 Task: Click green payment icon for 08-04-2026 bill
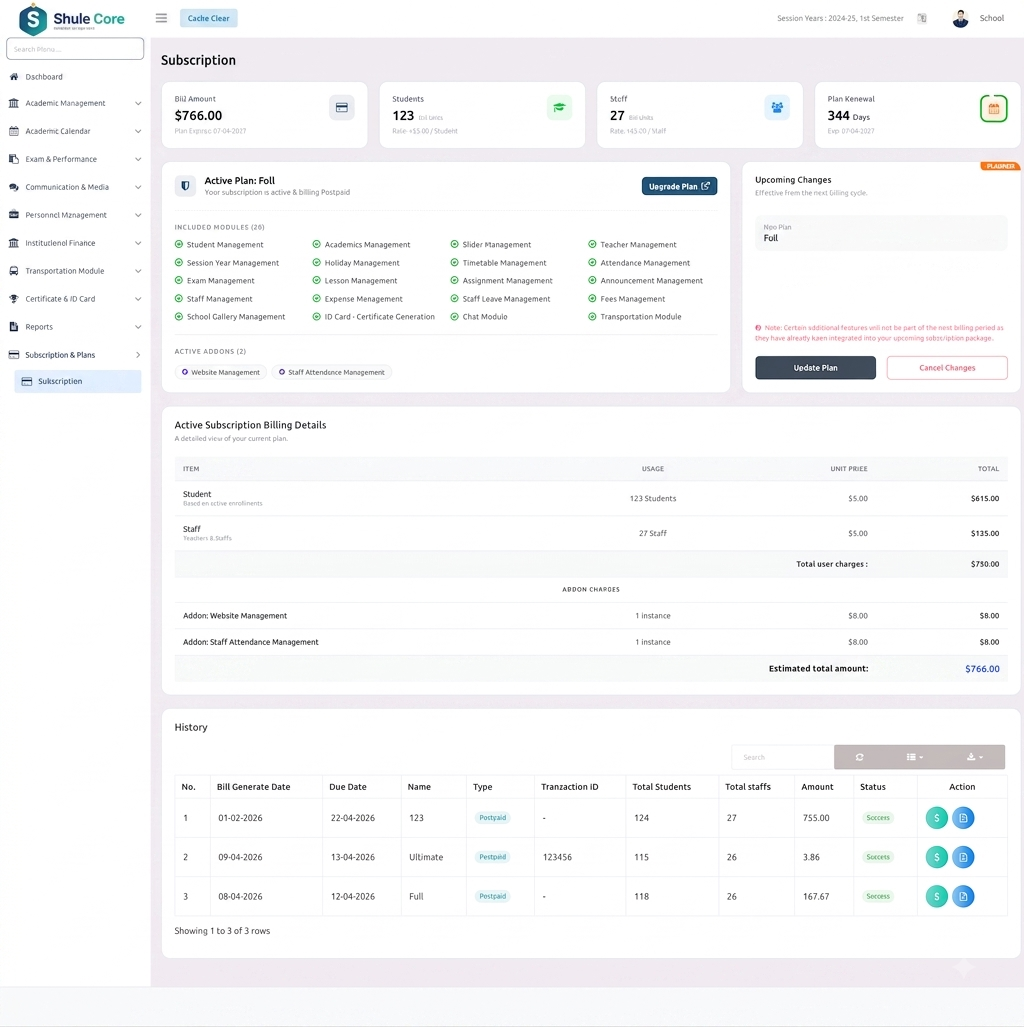(937, 897)
